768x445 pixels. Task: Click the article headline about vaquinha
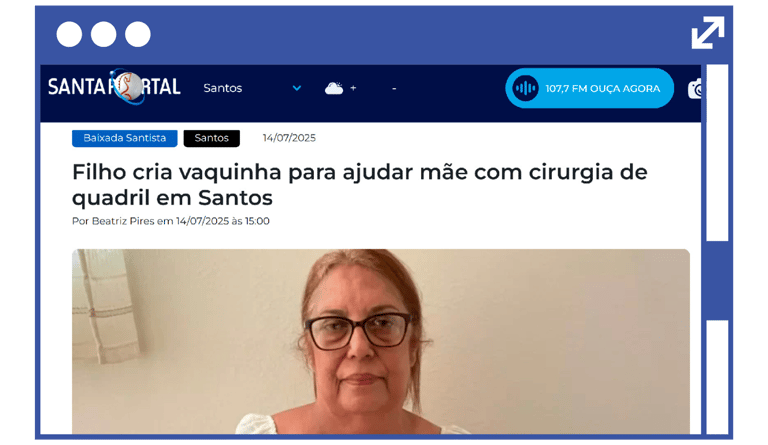(360, 185)
